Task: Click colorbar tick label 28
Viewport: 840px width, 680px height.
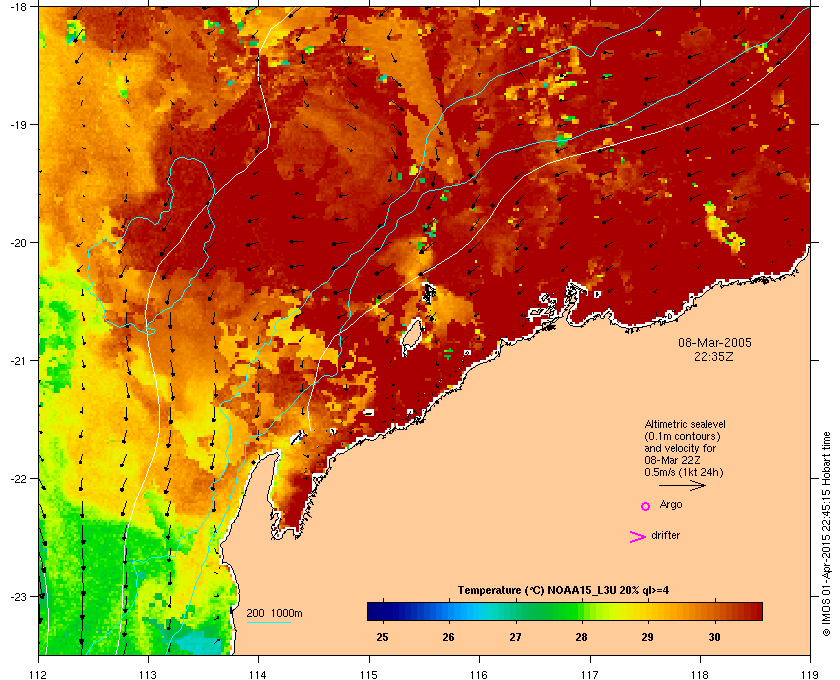Action: point(581,637)
